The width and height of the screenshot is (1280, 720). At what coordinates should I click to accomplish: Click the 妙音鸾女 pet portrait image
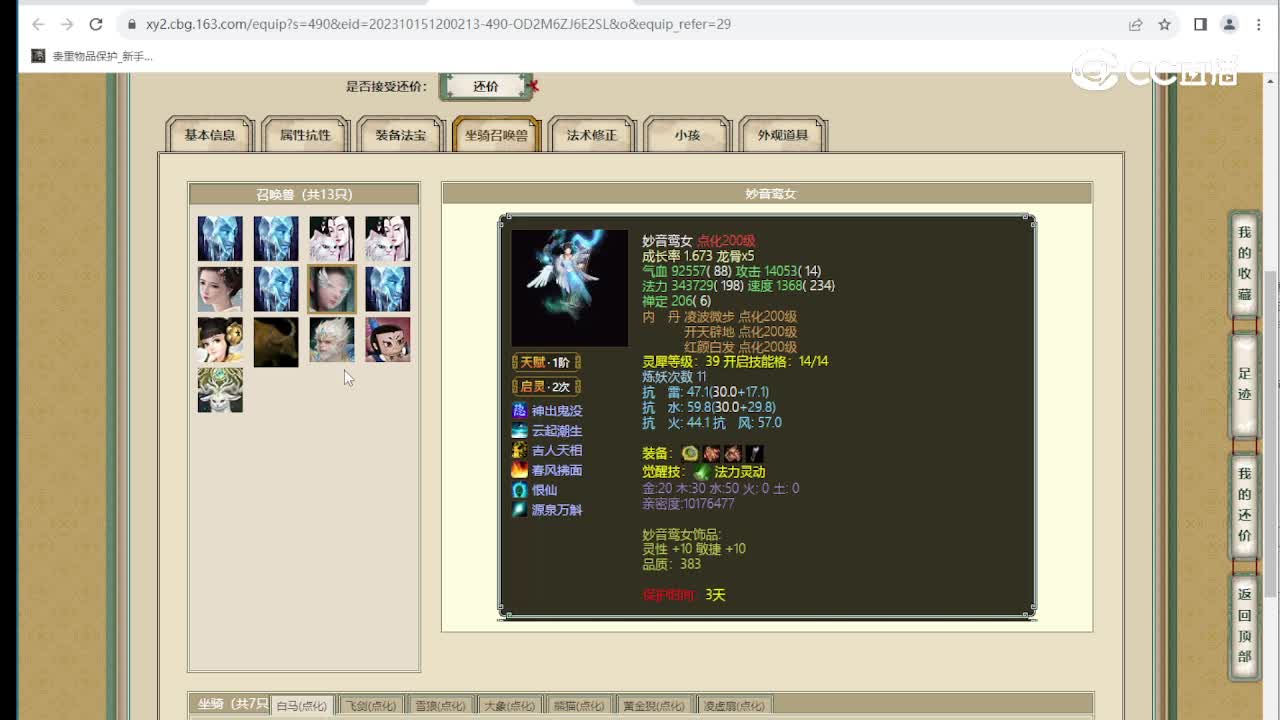coord(570,288)
